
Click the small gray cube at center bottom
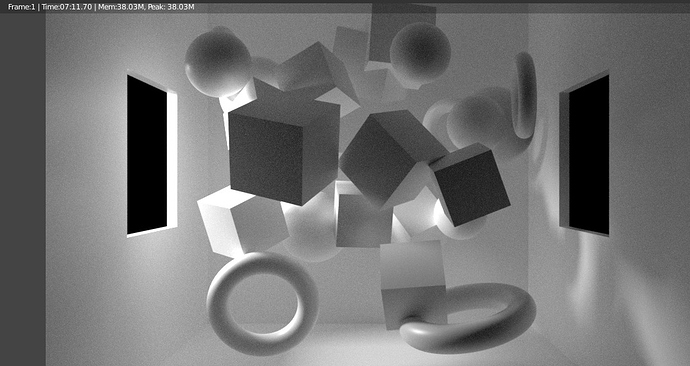363,220
